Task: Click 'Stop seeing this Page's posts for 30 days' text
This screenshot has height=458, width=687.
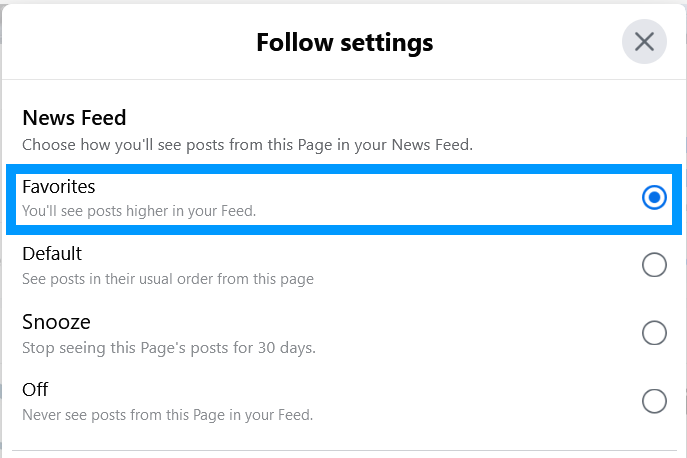Action: 169,348
